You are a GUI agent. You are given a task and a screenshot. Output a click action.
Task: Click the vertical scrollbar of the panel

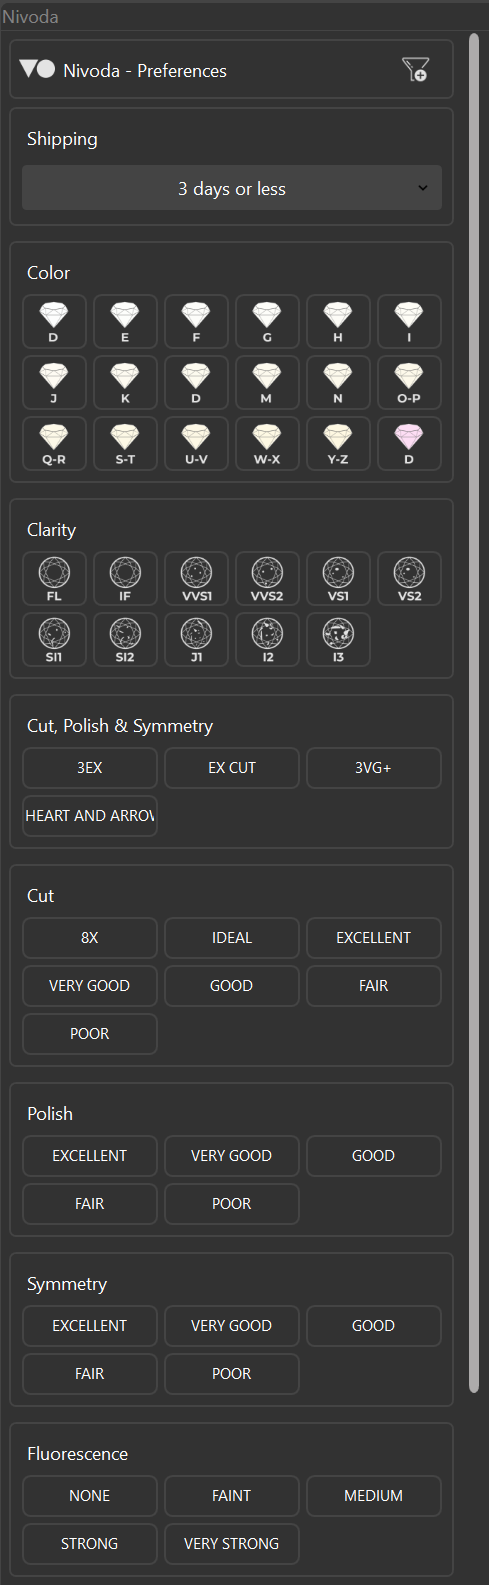click(x=474, y=713)
